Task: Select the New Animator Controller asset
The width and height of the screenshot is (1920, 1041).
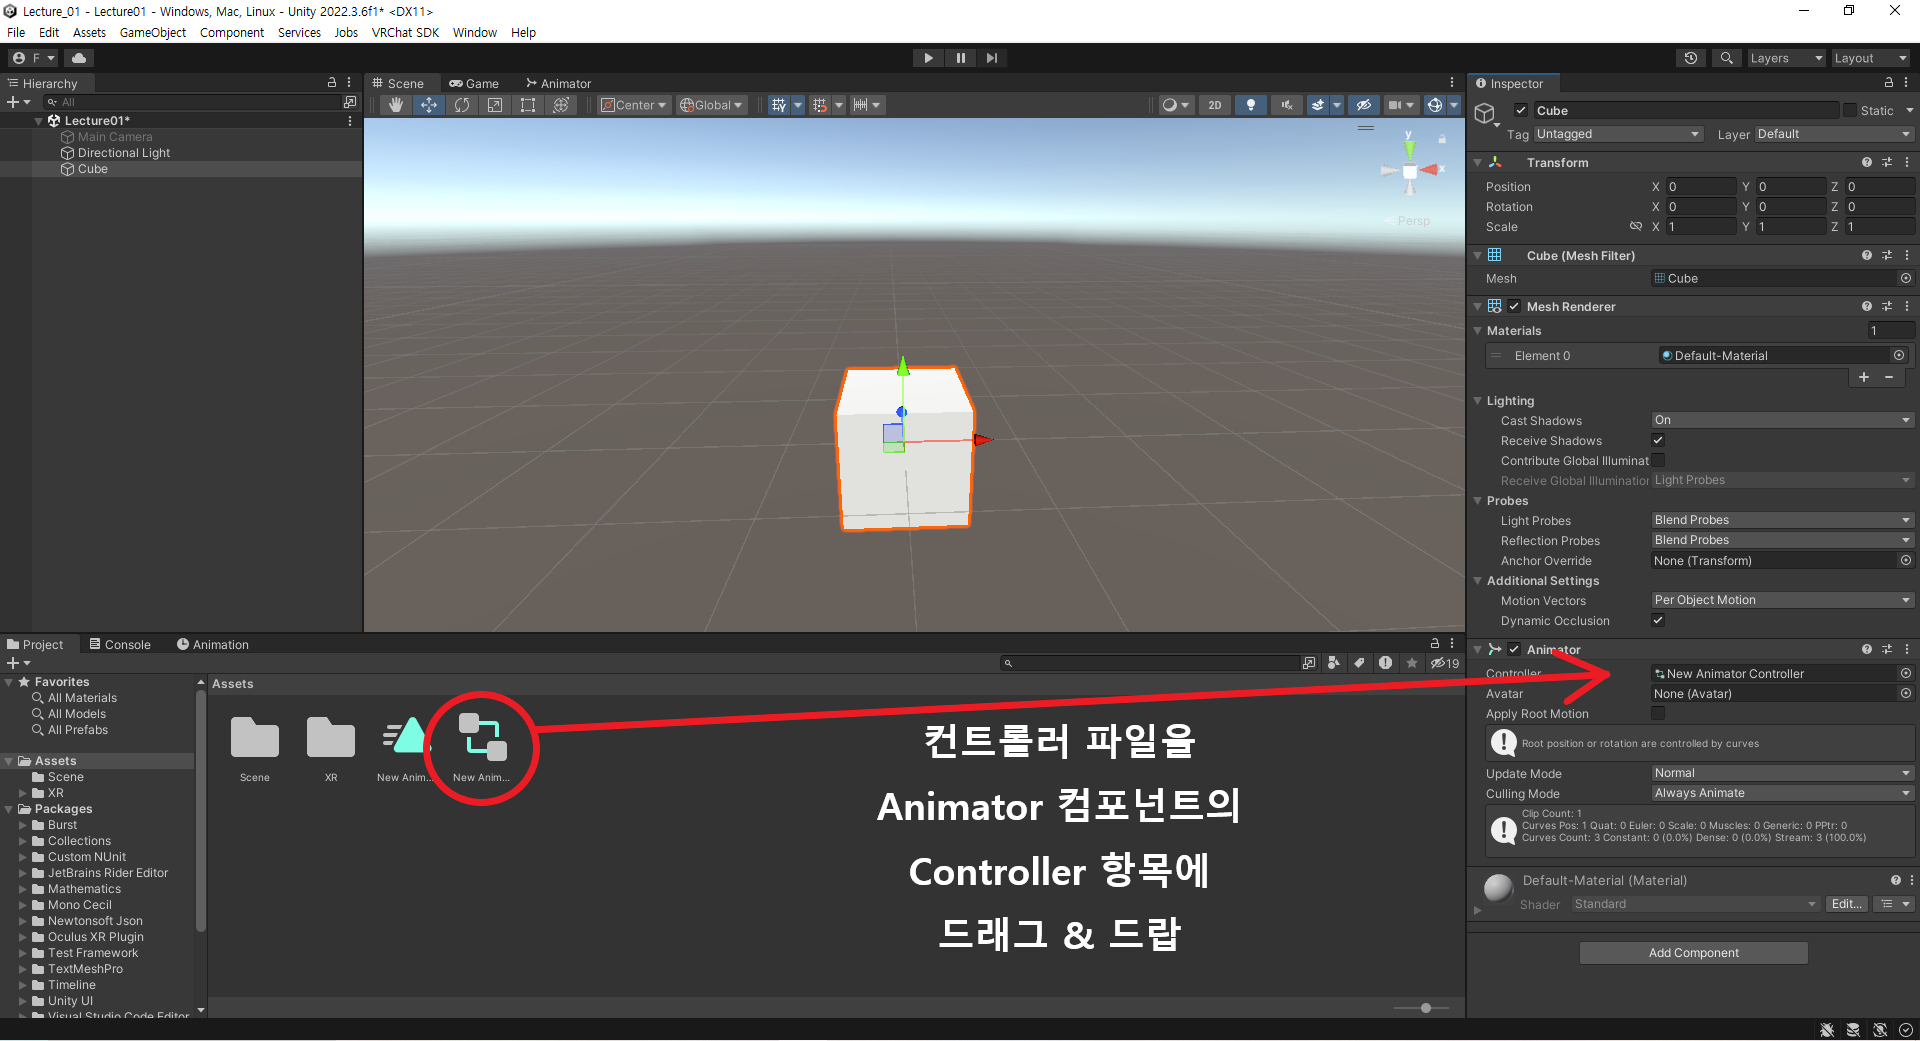Action: [482, 748]
